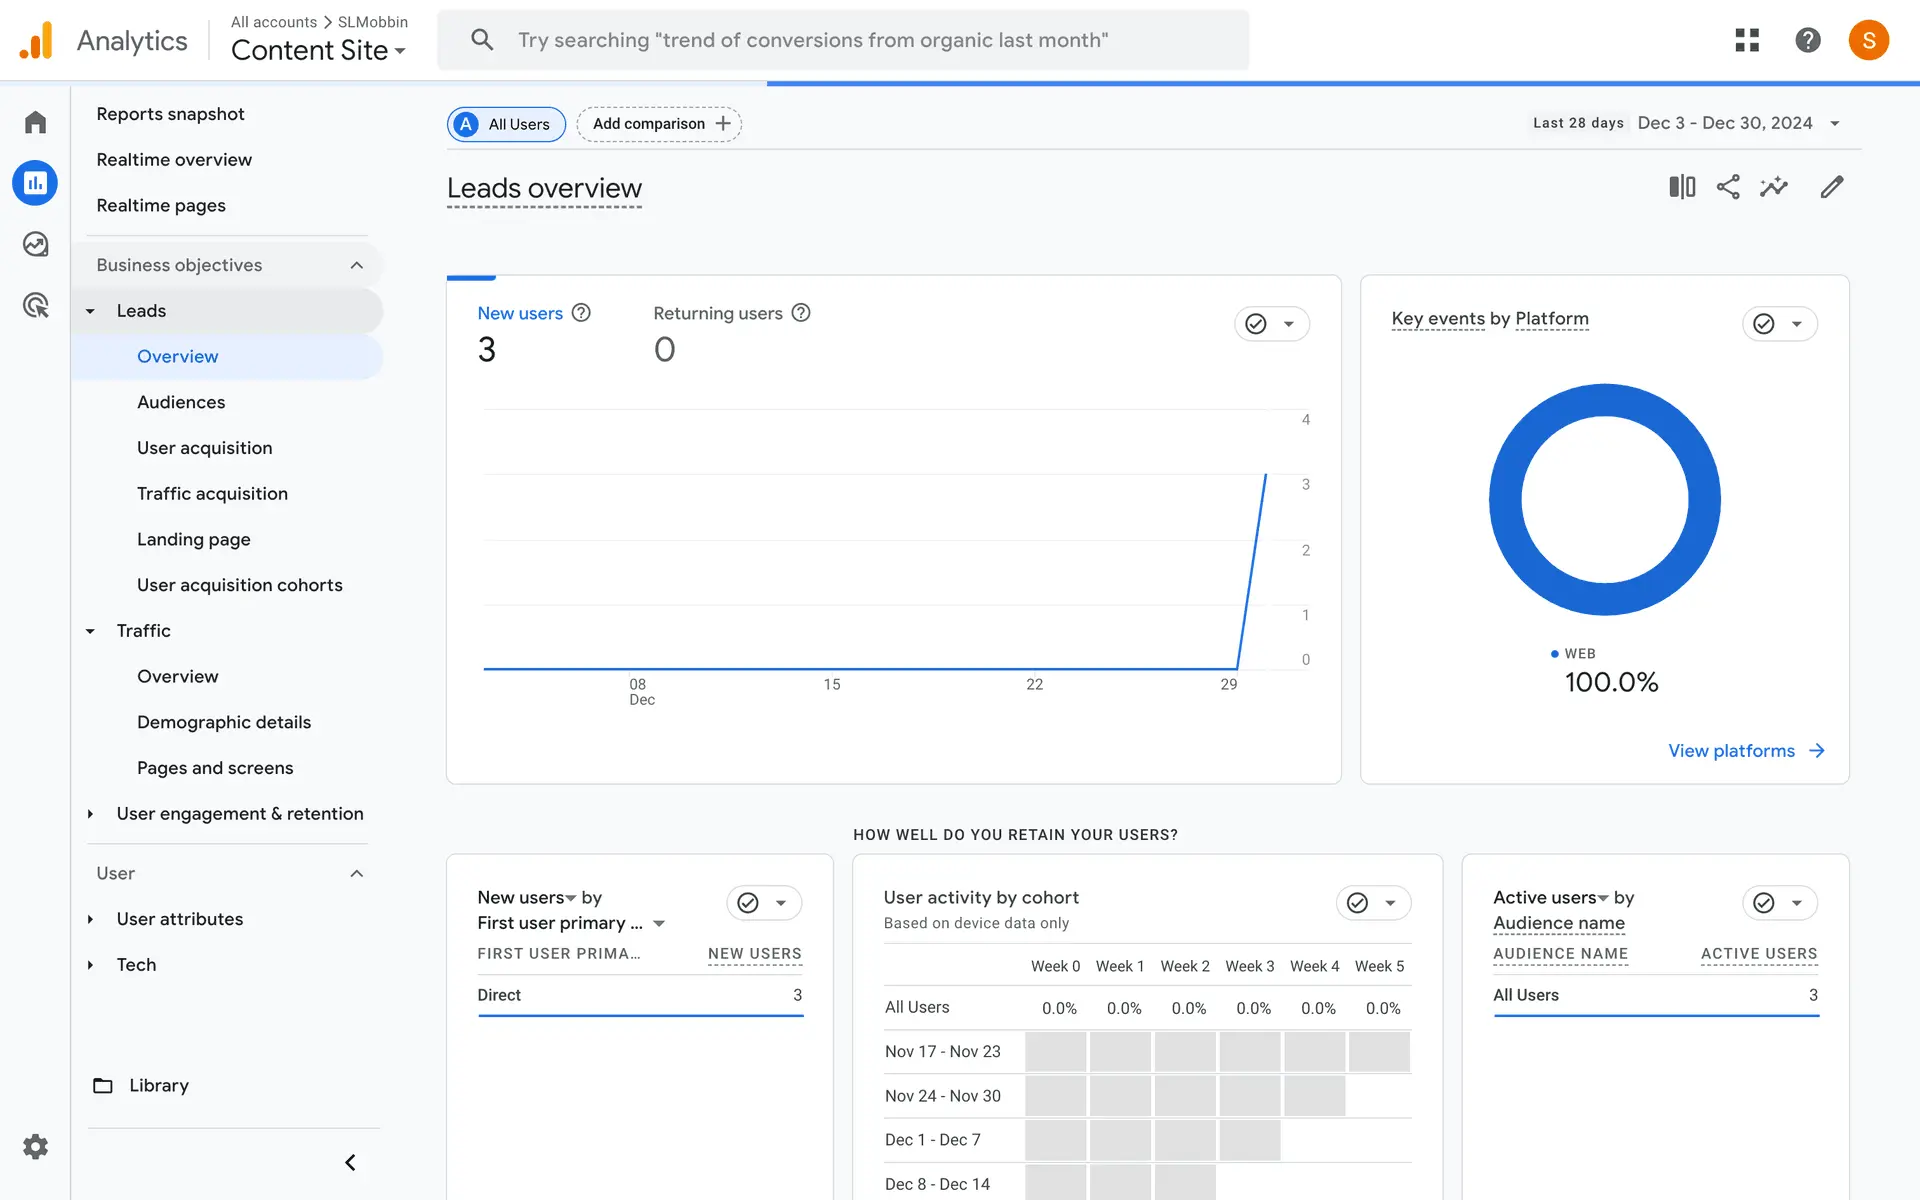Open the date range dropdown
Image resolution: width=1920 pixels, height=1200 pixels.
pos(1834,123)
